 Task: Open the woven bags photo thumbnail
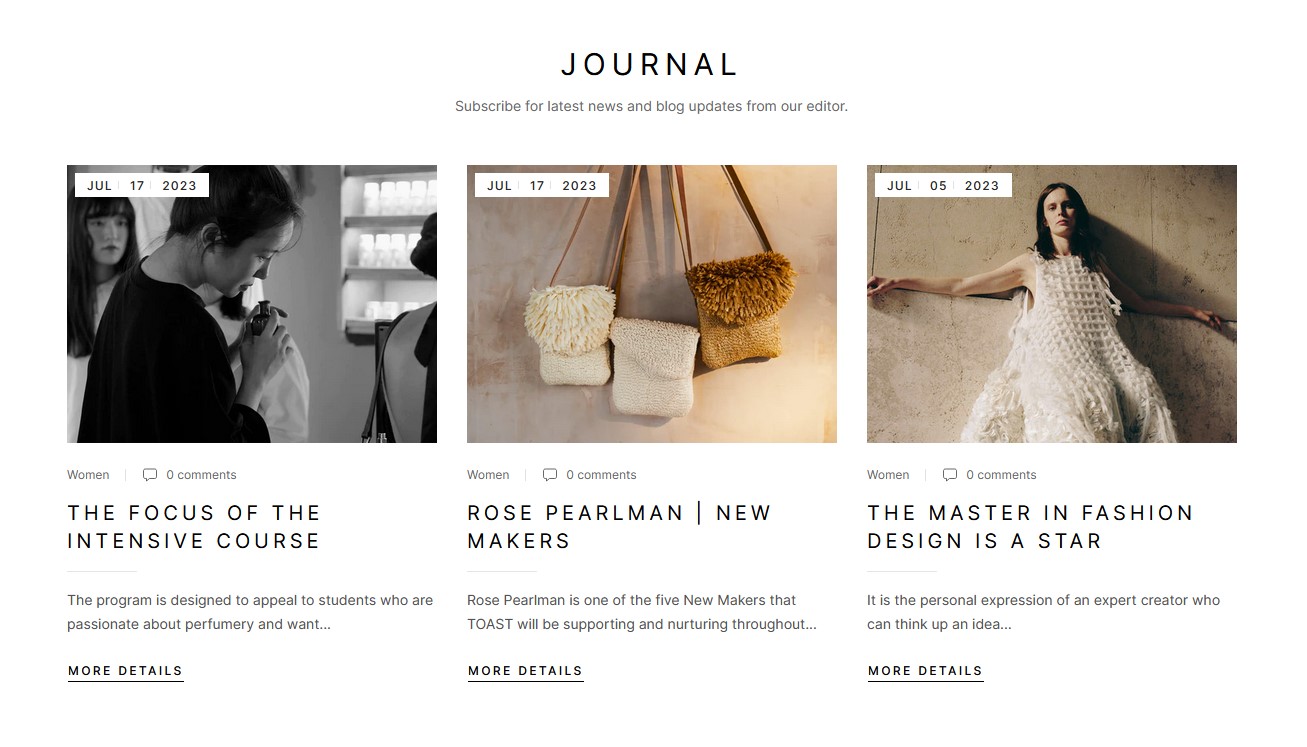pos(652,304)
